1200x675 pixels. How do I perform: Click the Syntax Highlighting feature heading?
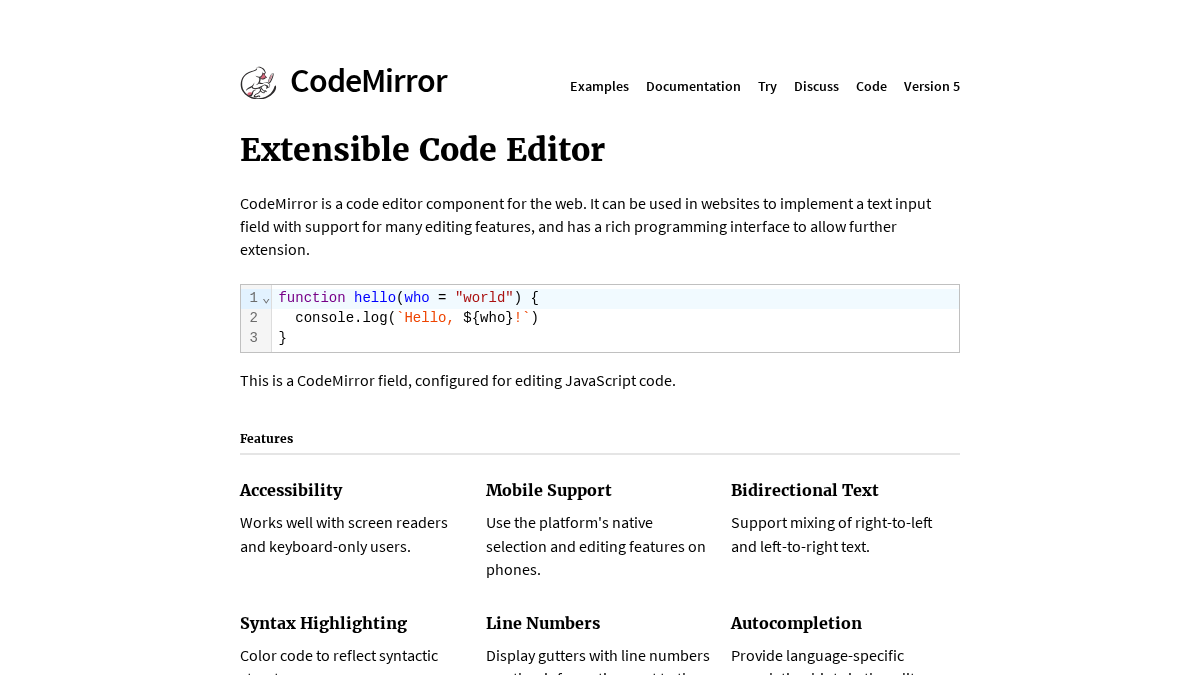click(323, 623)
